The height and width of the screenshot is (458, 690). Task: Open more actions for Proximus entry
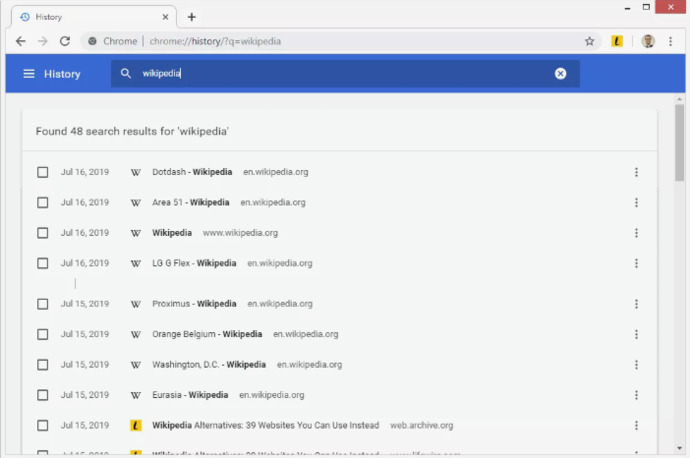(x=636, y=304)
